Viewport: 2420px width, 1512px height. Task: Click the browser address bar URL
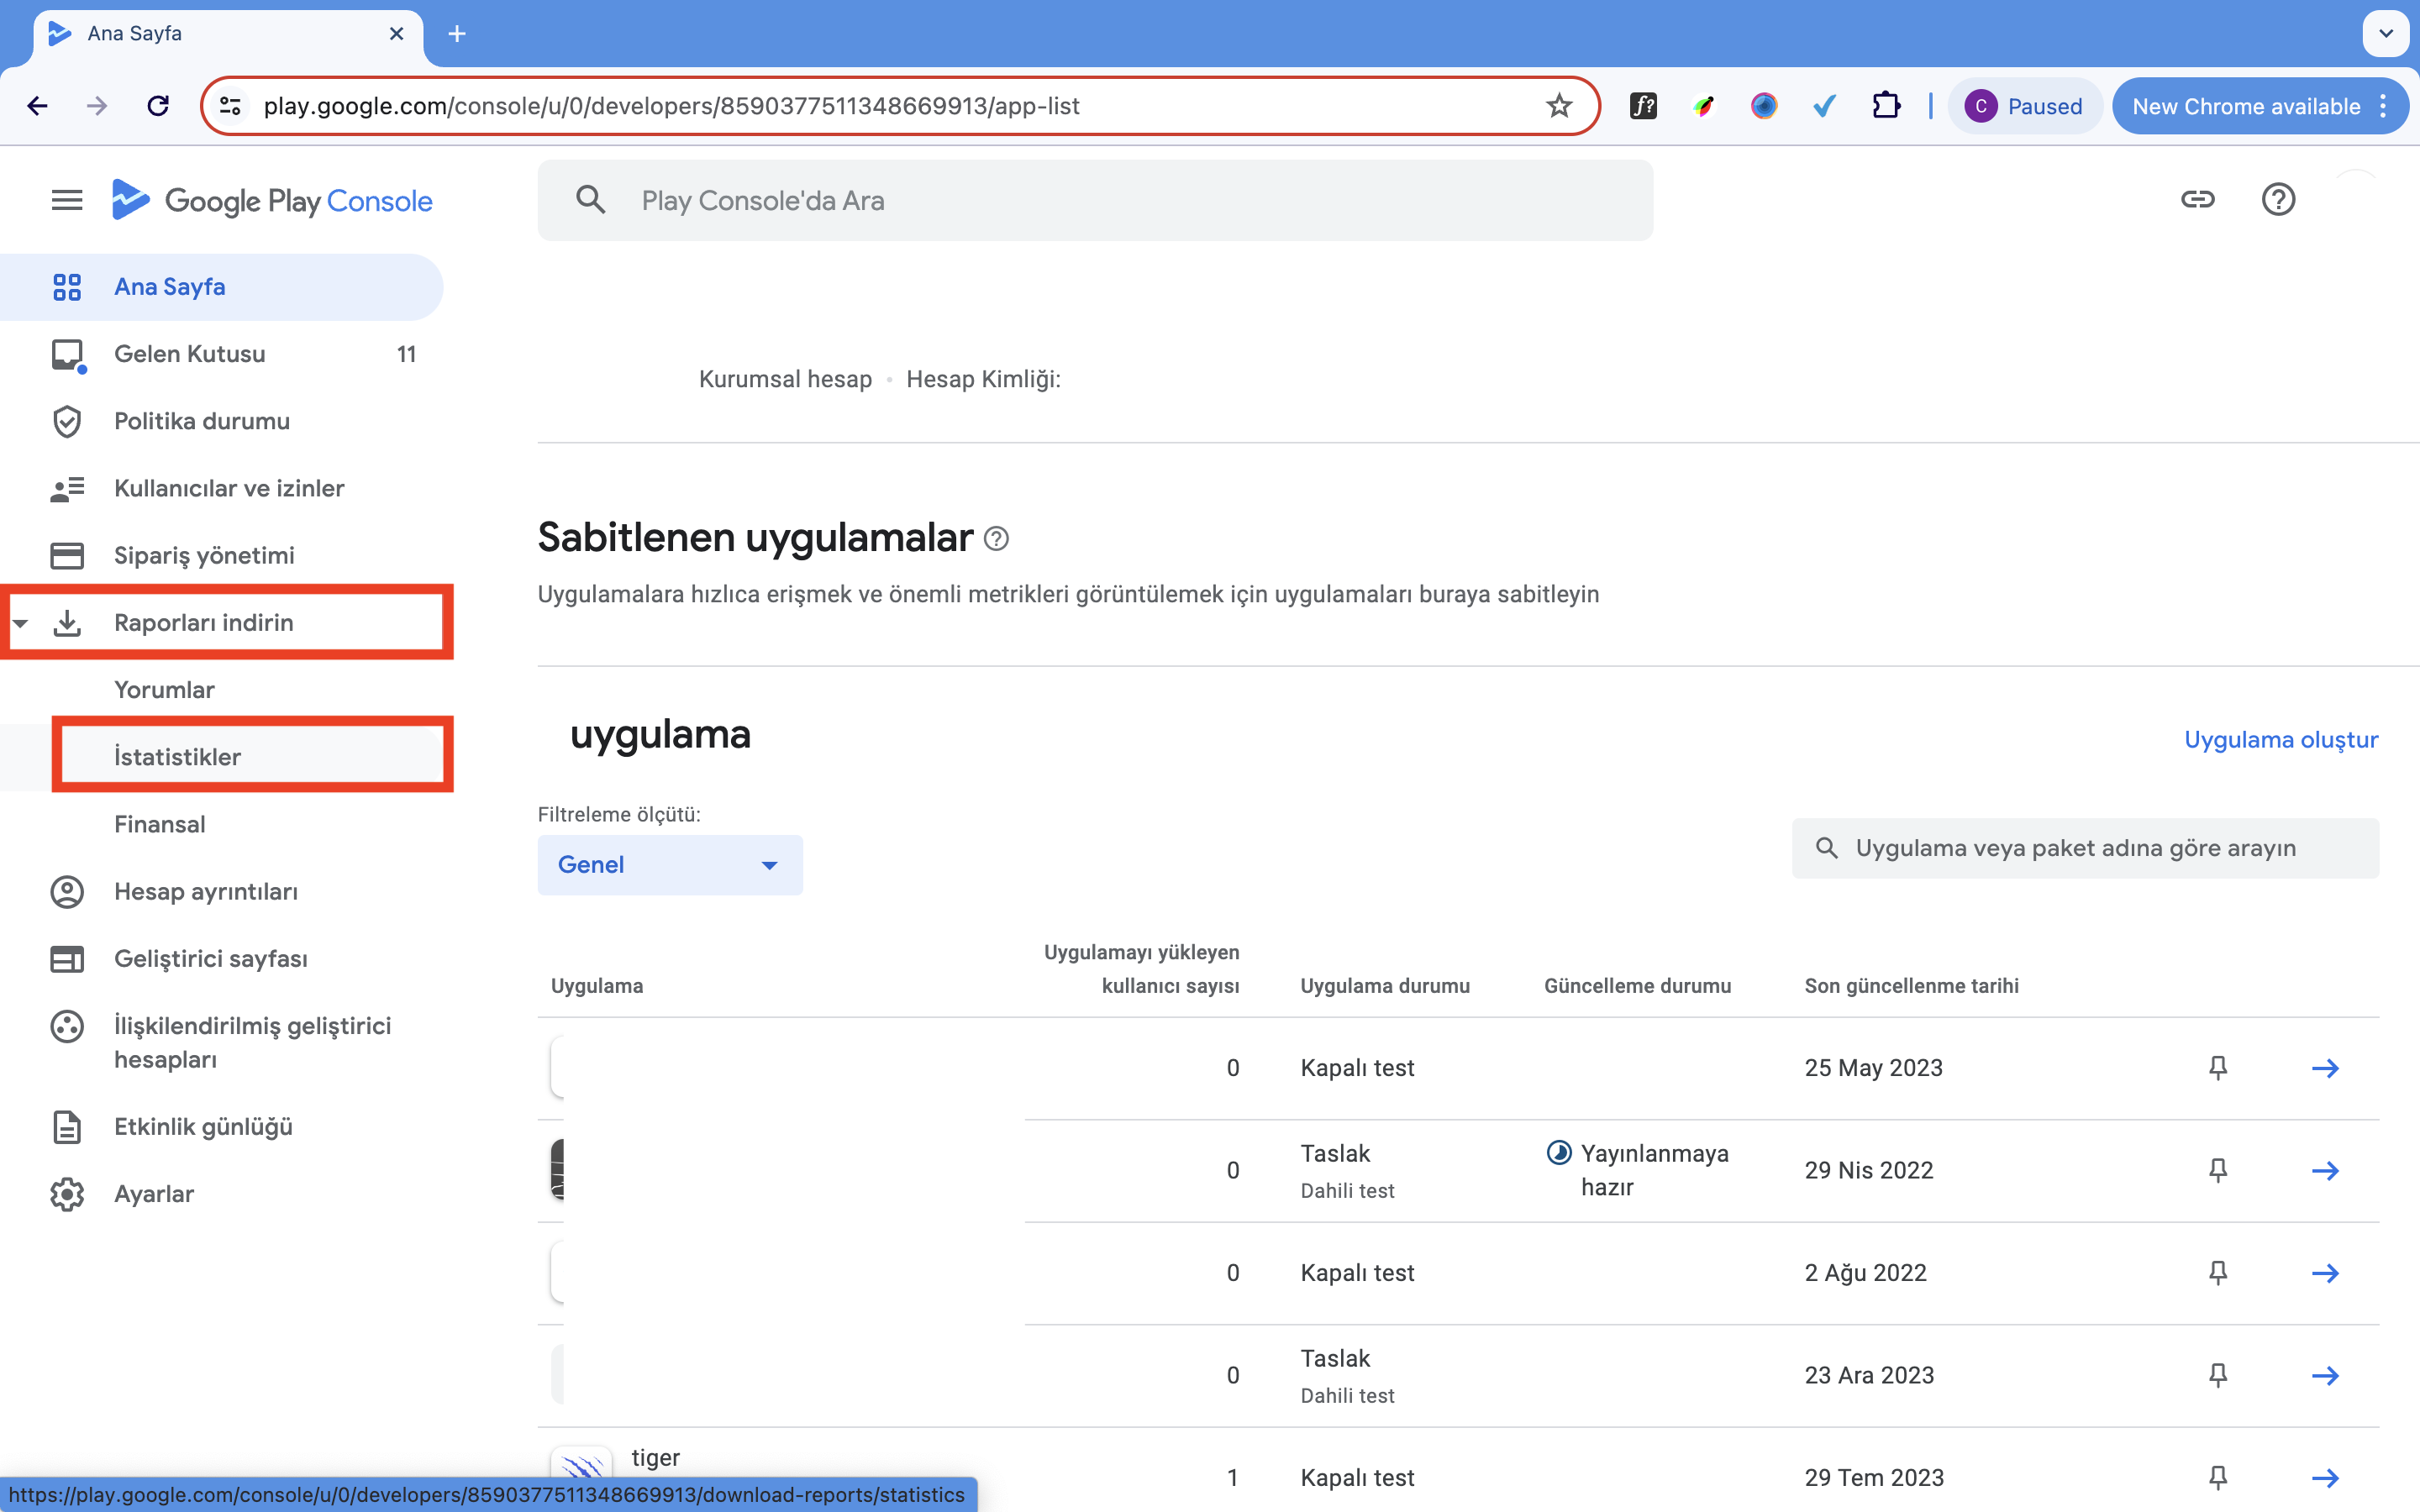click(x=671, y=106)
